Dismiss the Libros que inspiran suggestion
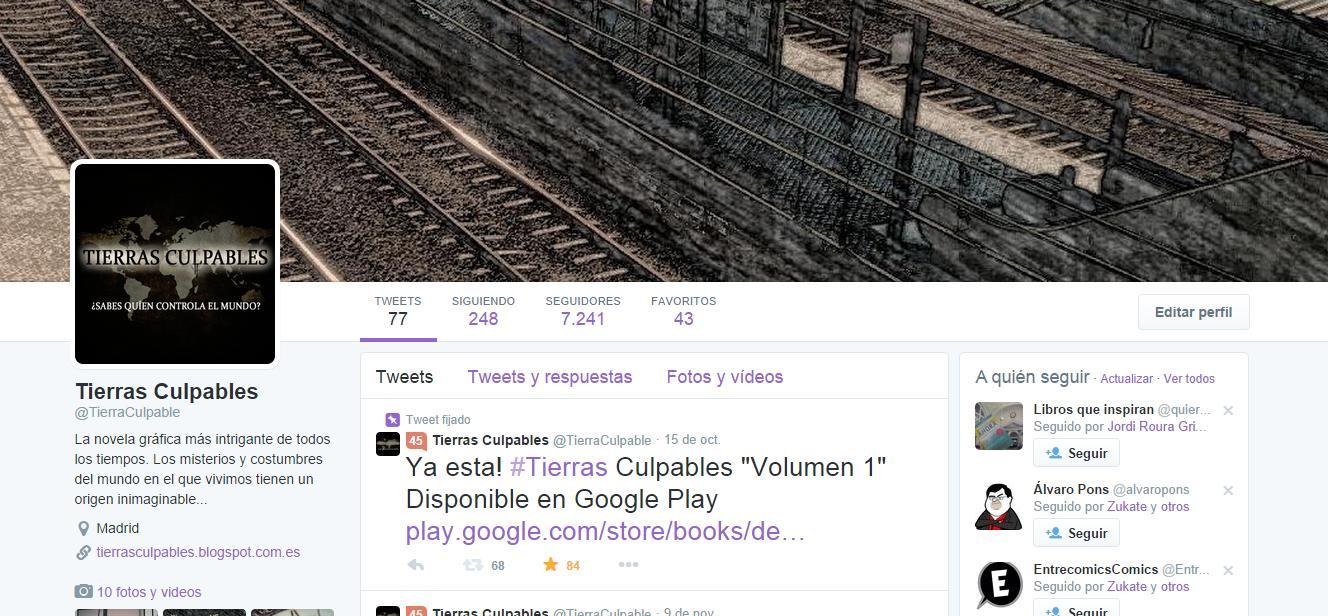The width and height of the screenshot is (1328, 616). click(1228, 411)
